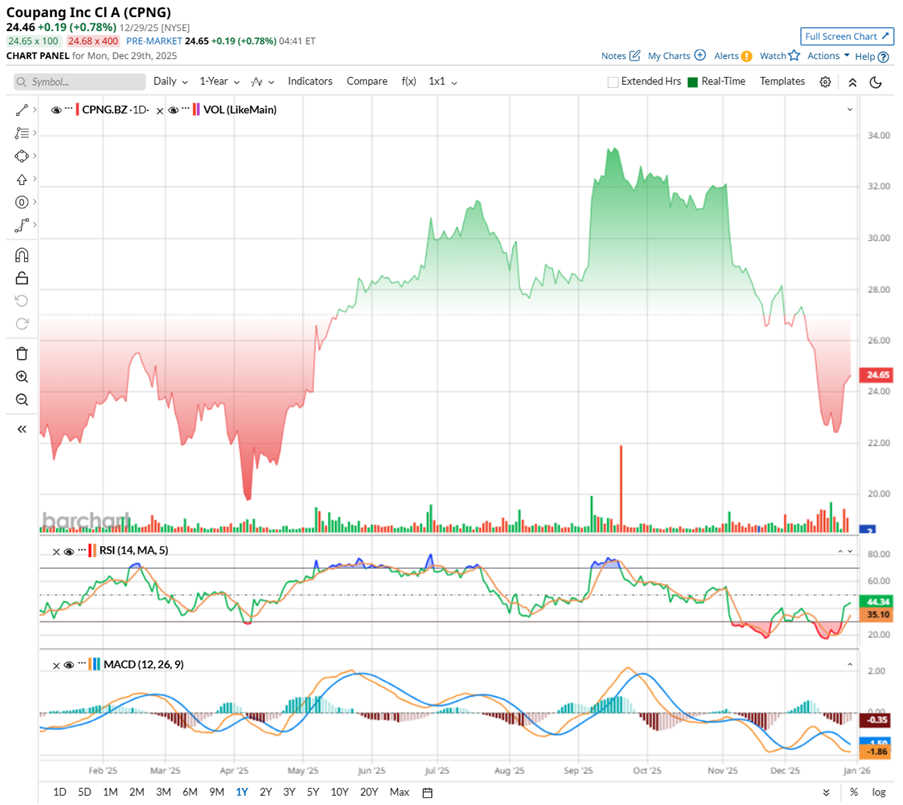Open the Help question icon
Screen dimensions: 903x805
pos(883,57)
